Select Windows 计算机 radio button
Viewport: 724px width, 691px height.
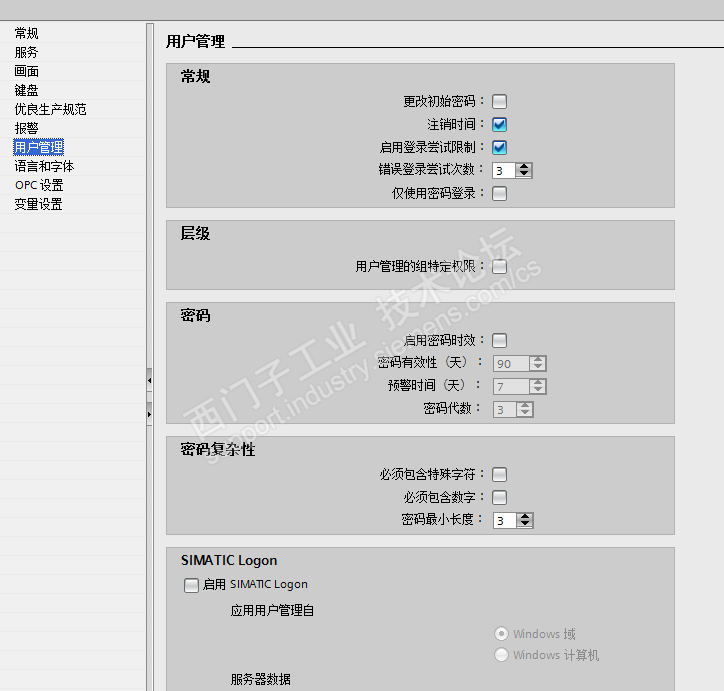pyautogui.click(x=501, y=655)
